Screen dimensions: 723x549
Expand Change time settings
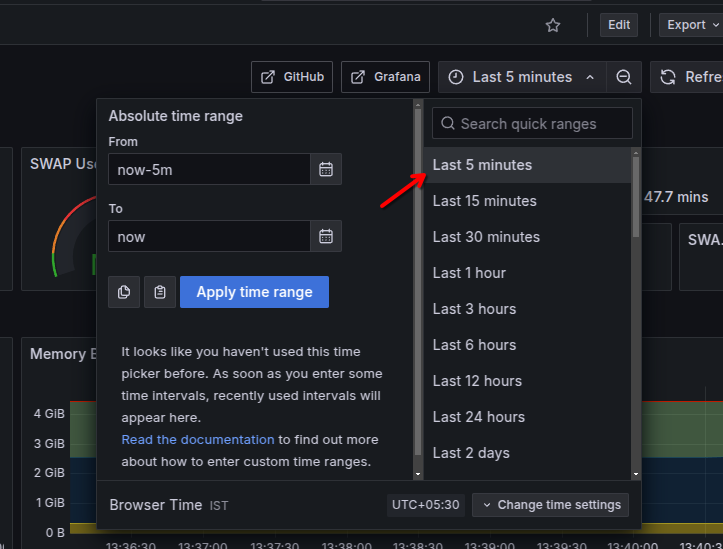pyautogui.click(x=551, y=505)
